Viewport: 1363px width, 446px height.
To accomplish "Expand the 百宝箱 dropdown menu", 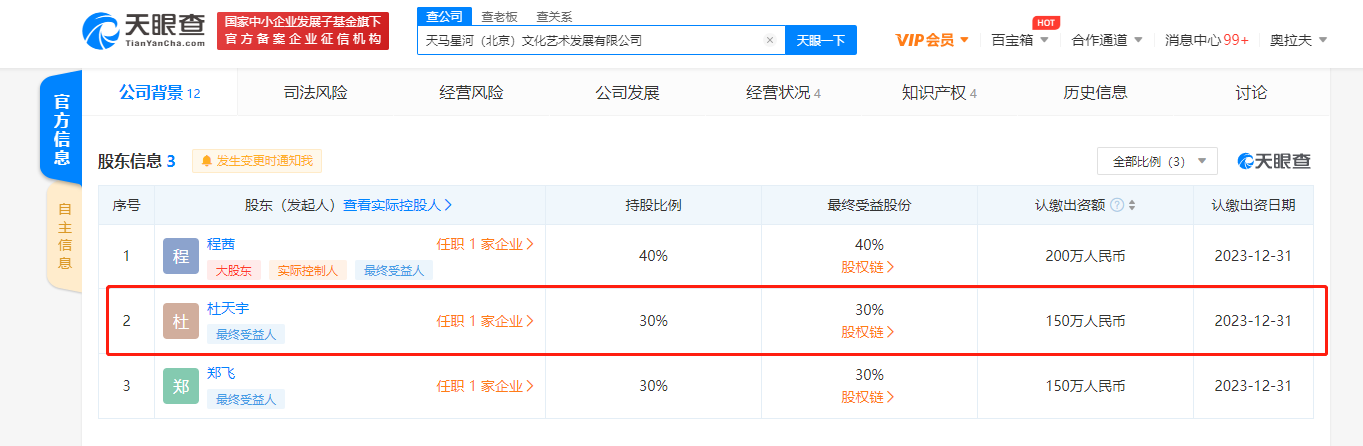I will 1019,40.
